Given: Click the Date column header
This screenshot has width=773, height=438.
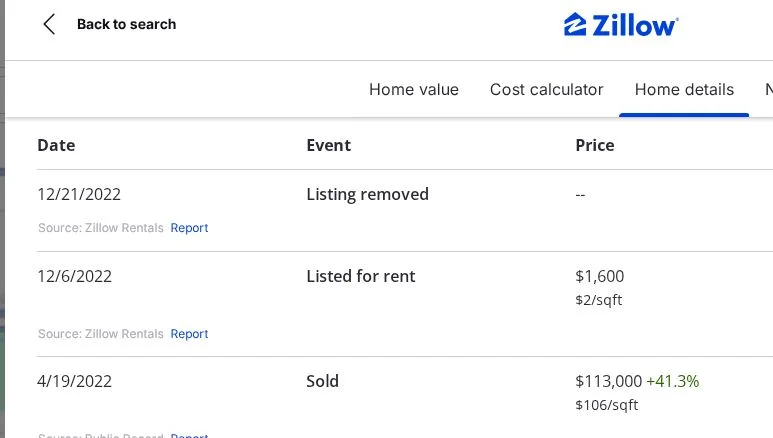Looking at the screenshot, I should click(x=56, y=145).
